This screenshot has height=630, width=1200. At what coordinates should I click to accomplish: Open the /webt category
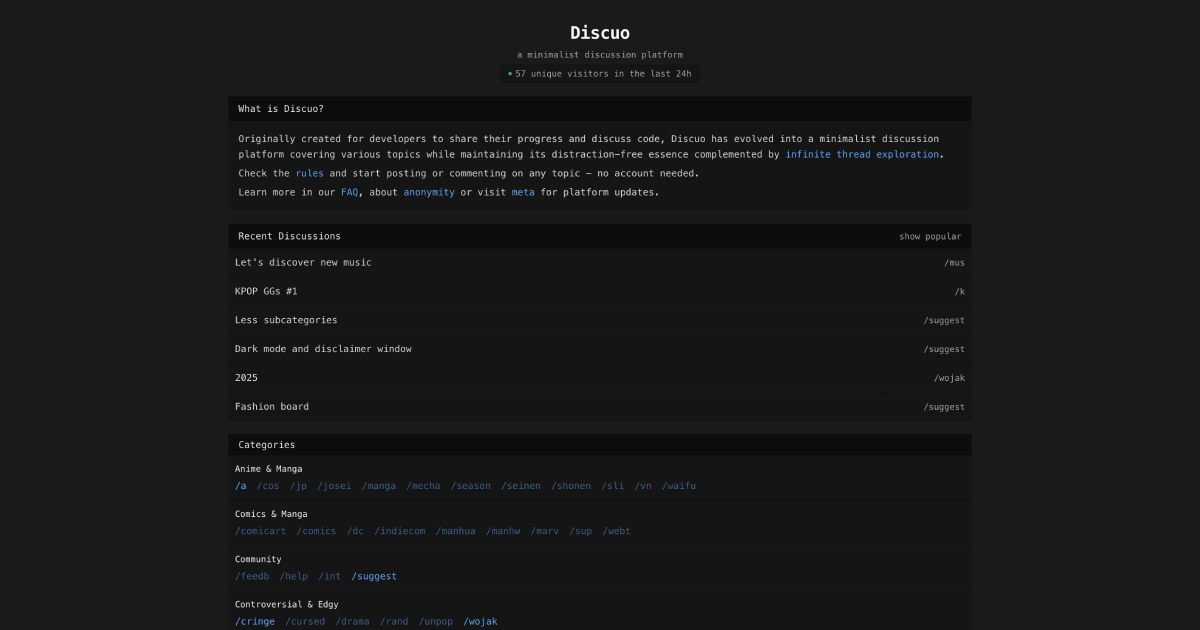616,532
